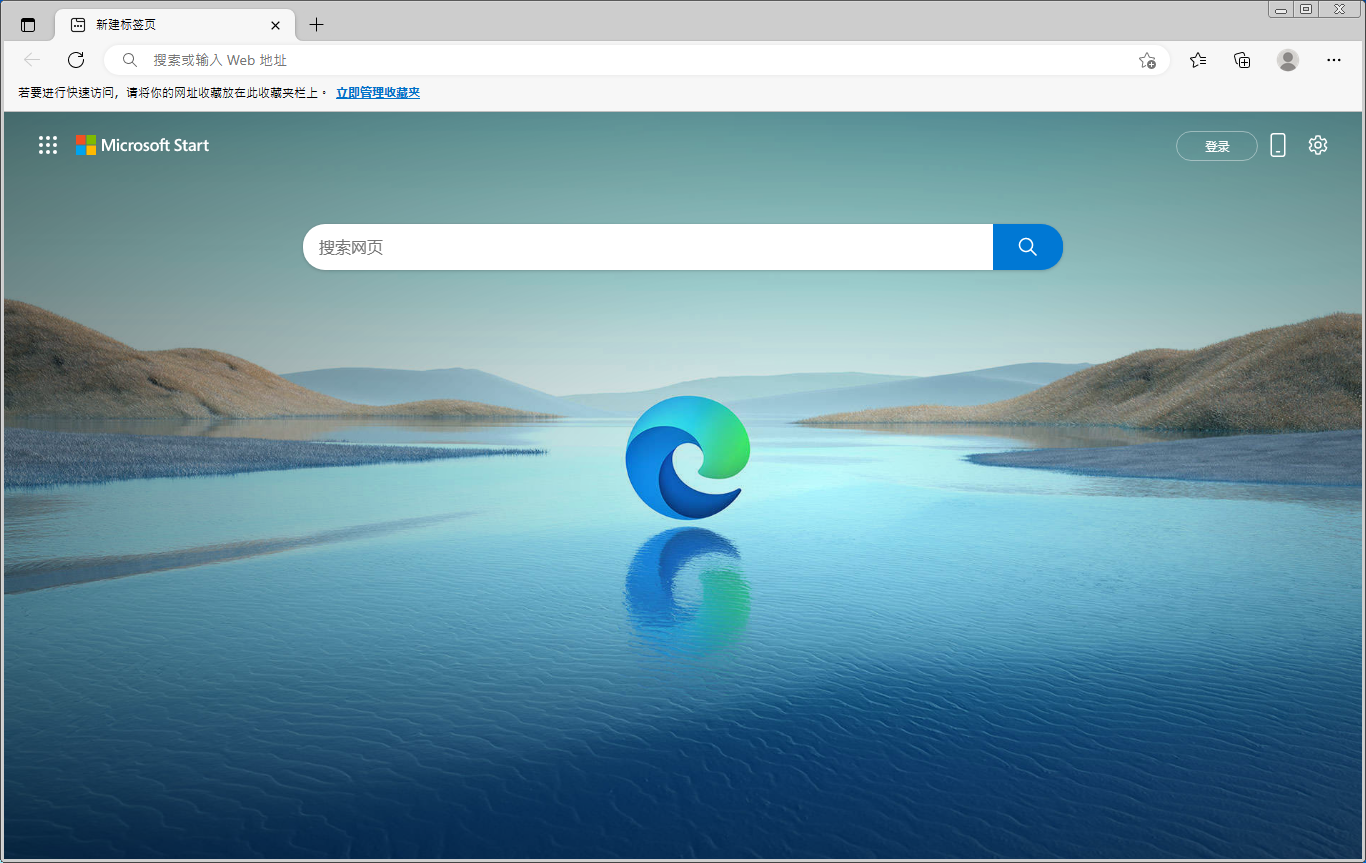Open the app launcher grid
Viewport: 1366px width, 863px height.
(48, 145)
